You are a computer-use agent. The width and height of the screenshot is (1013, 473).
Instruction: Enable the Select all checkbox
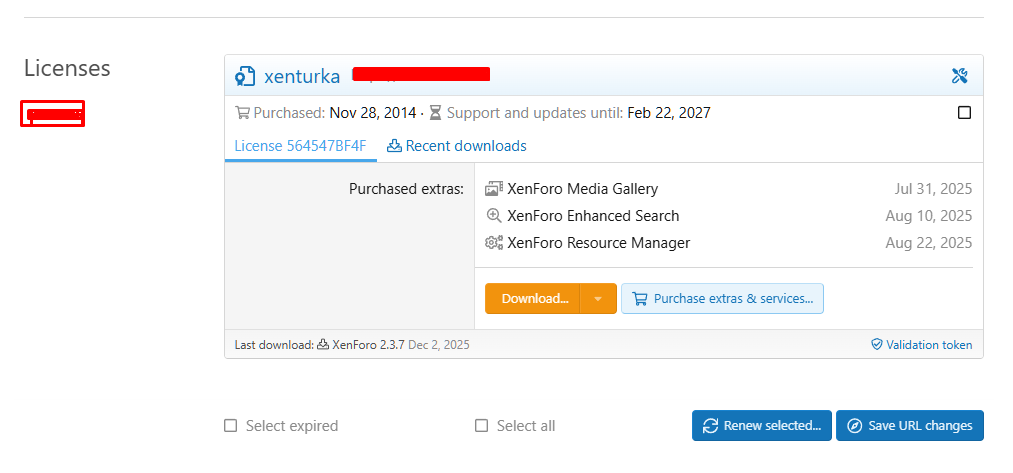481,426
